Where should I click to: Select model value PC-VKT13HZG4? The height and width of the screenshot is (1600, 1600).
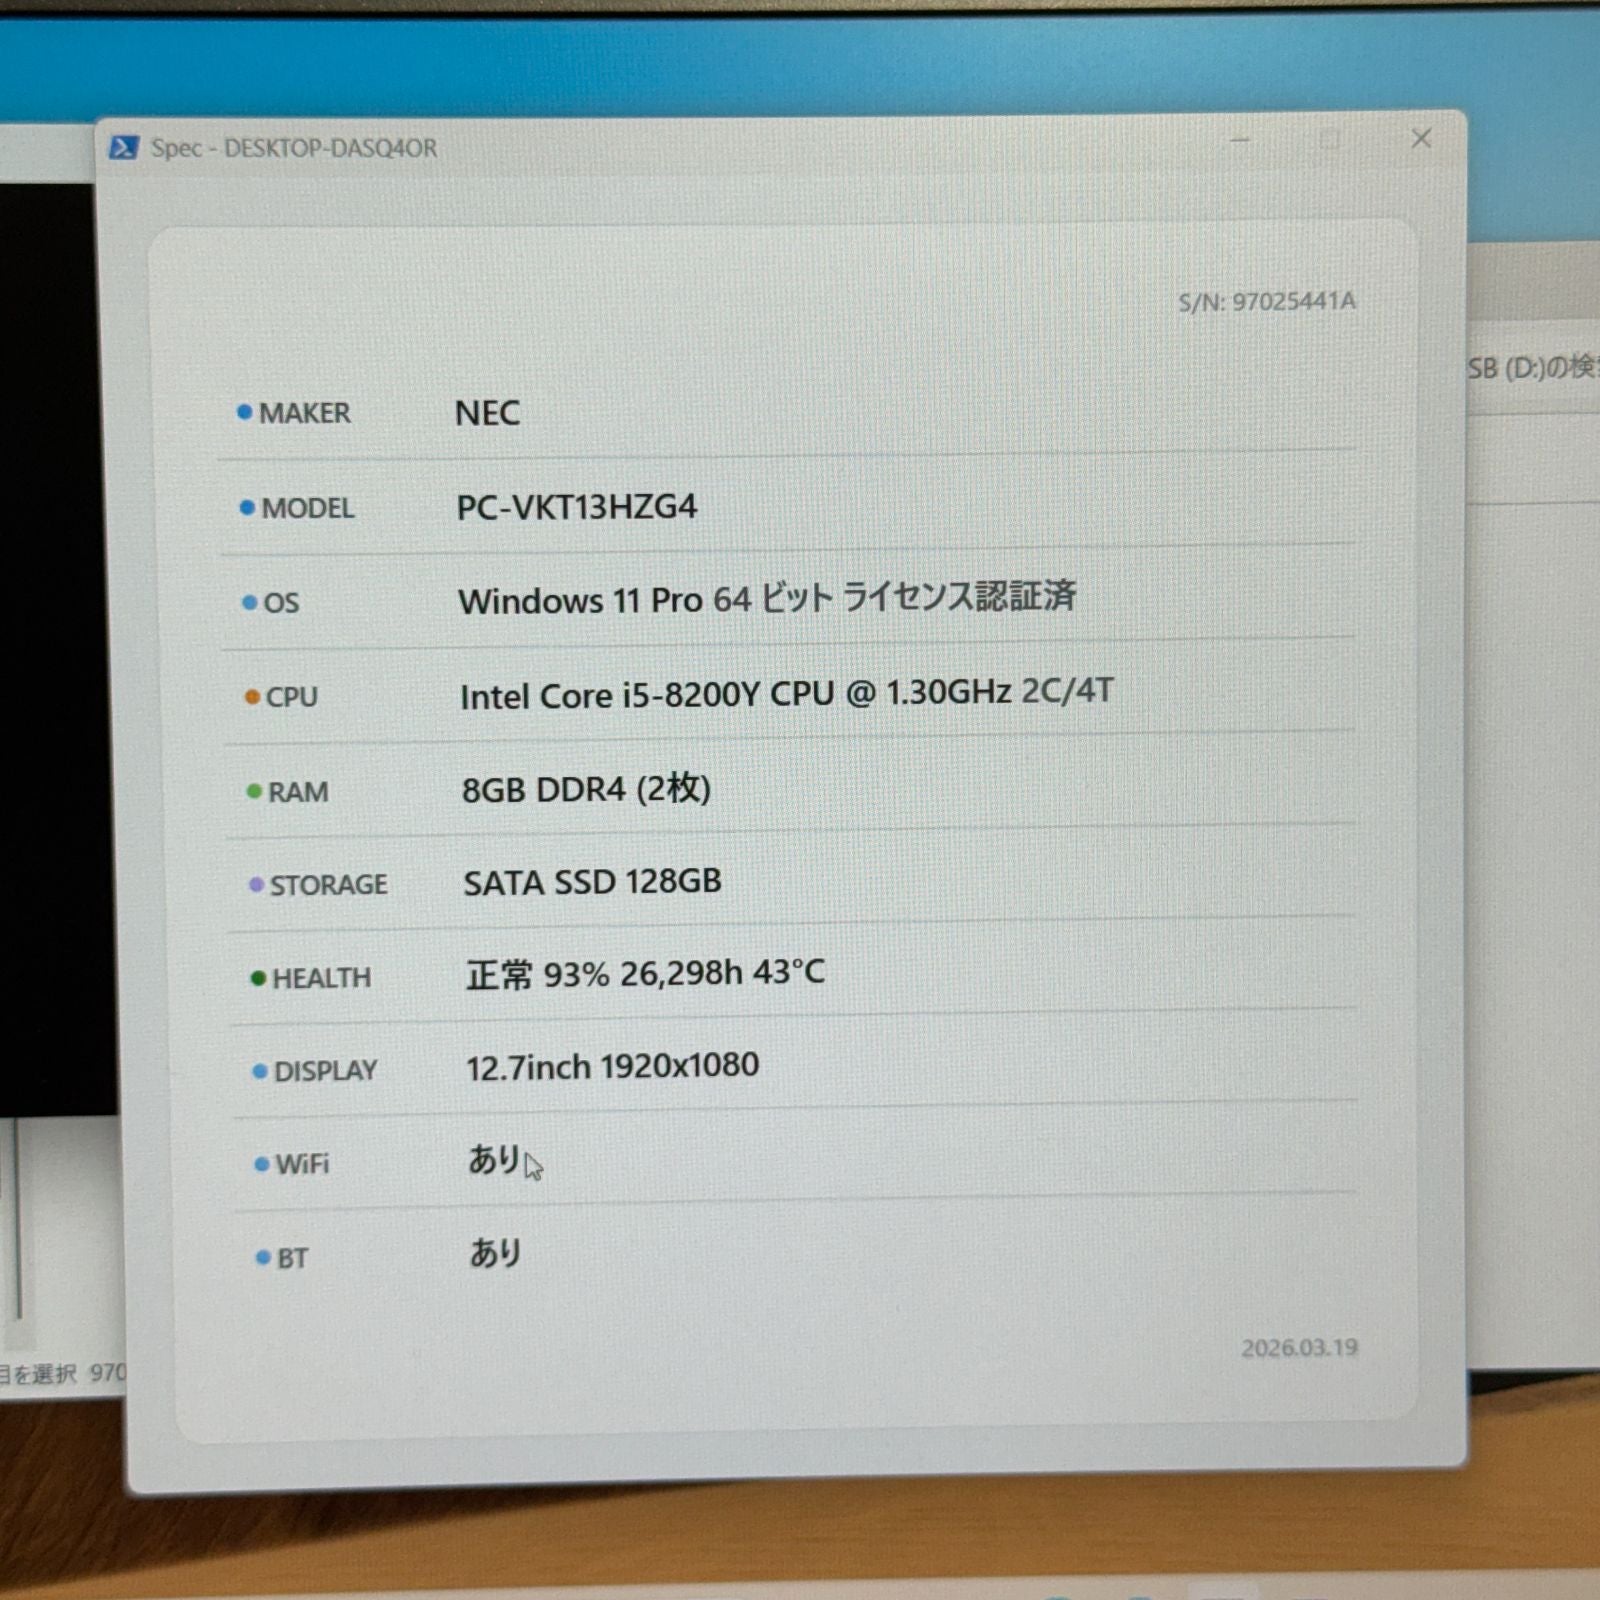tap(577, 507)
